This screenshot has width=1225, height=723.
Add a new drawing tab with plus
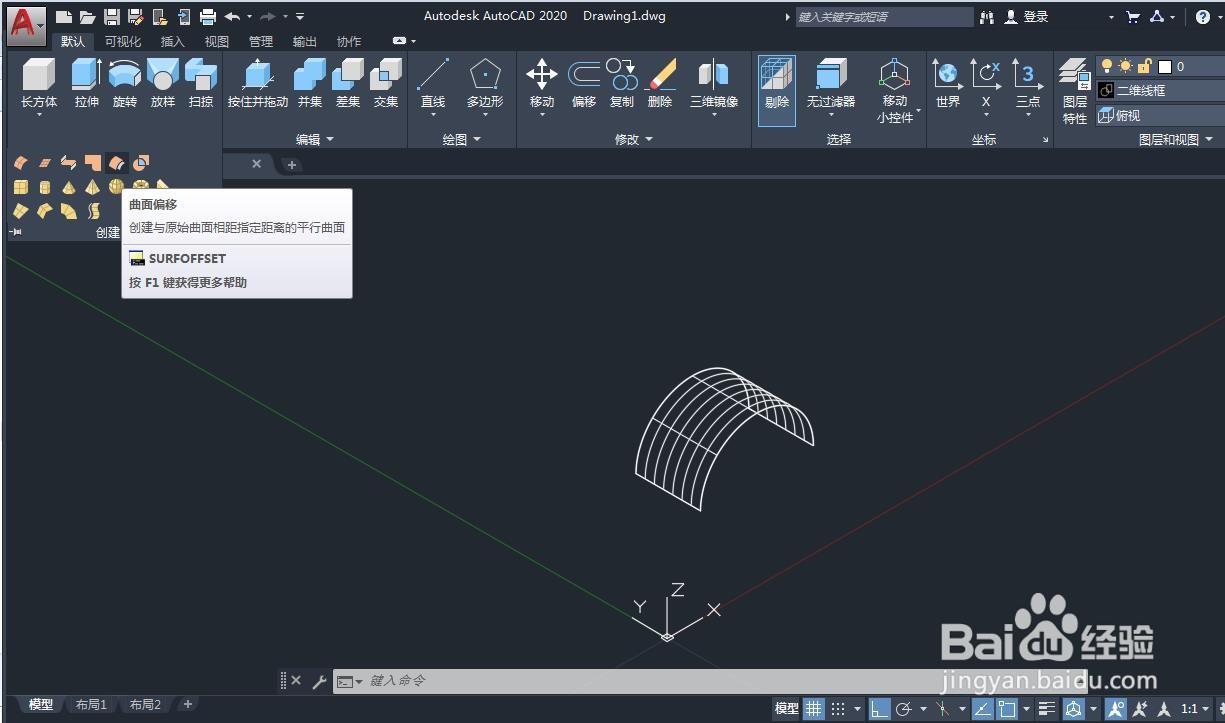291,165
